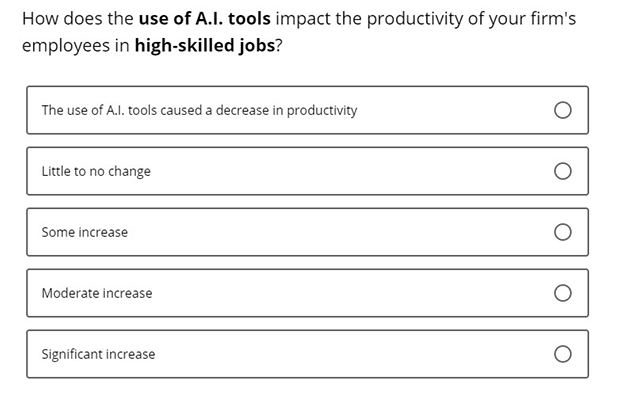Choose the bottom answer box 'Significant increase'
Screen dimensions: 620x411
click(x=308, y=354)
